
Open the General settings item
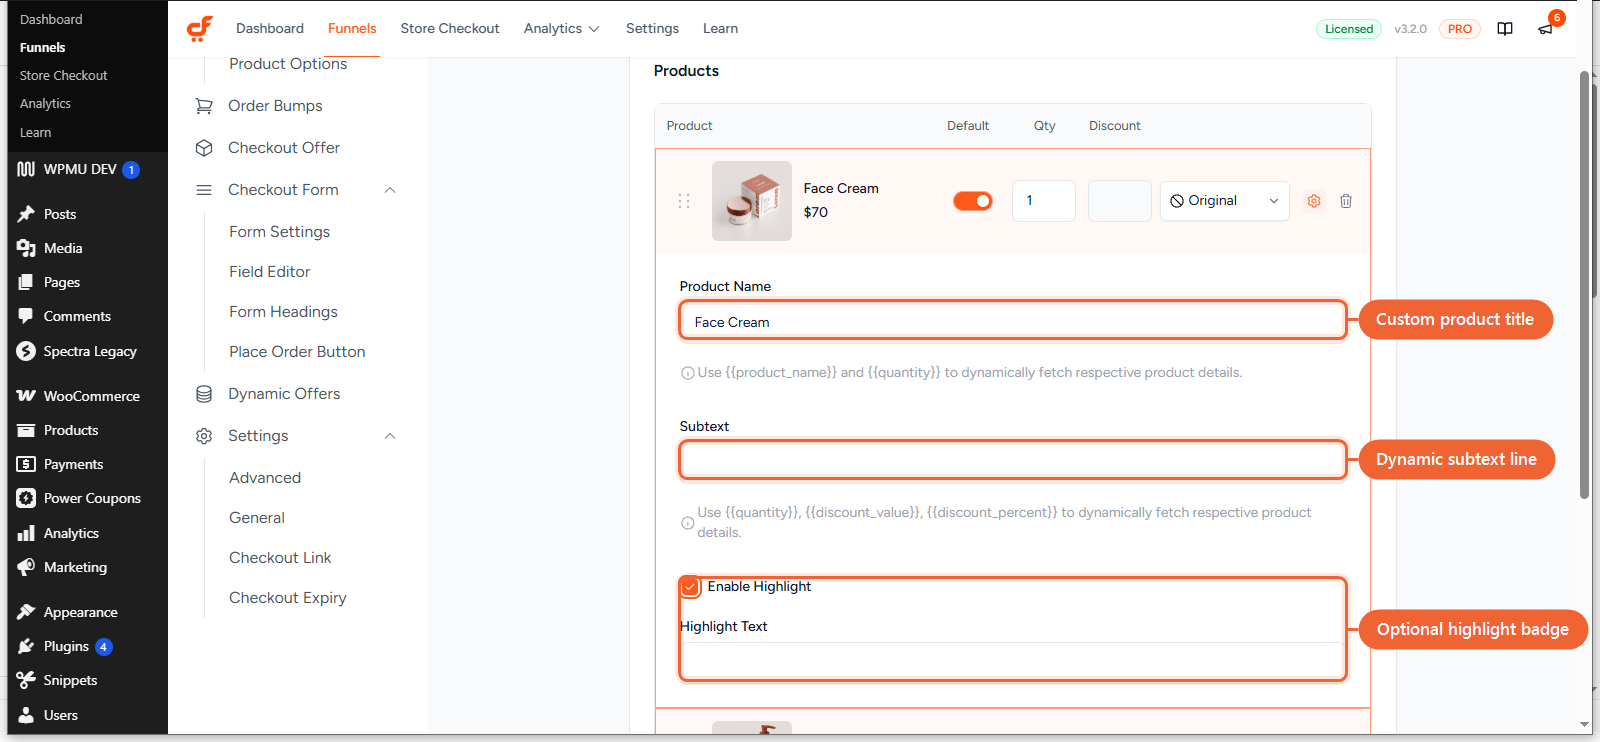tap(257, 518)
